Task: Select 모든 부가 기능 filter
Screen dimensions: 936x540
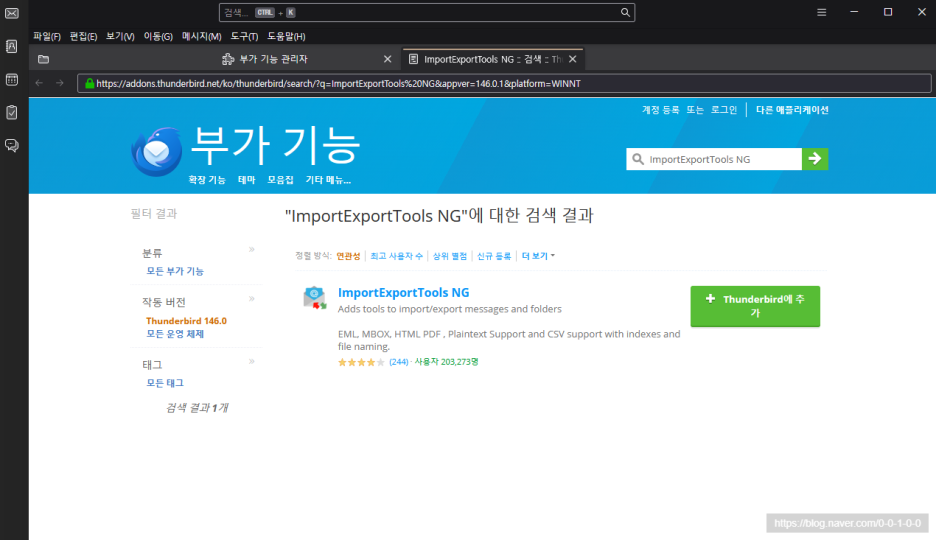Action: [x=175, y=271]
